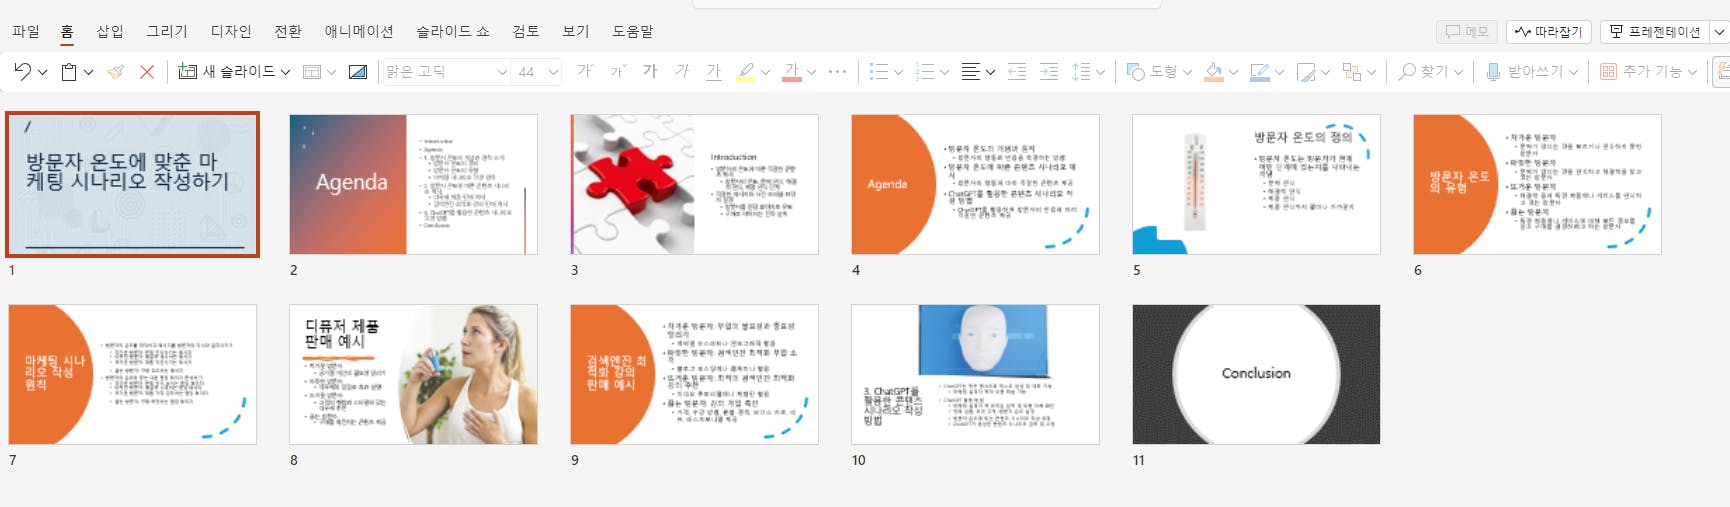Toggle Italic 가 formatting
Image resolution: width=1730 pixels, height=507 pixels.
coord(682,71)
